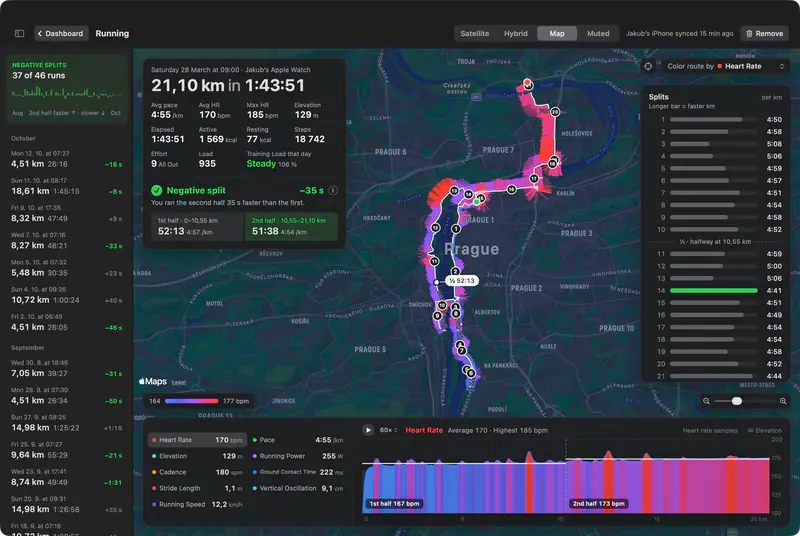Click kilometer marker 20 on the route

click(x=555, y=112)
